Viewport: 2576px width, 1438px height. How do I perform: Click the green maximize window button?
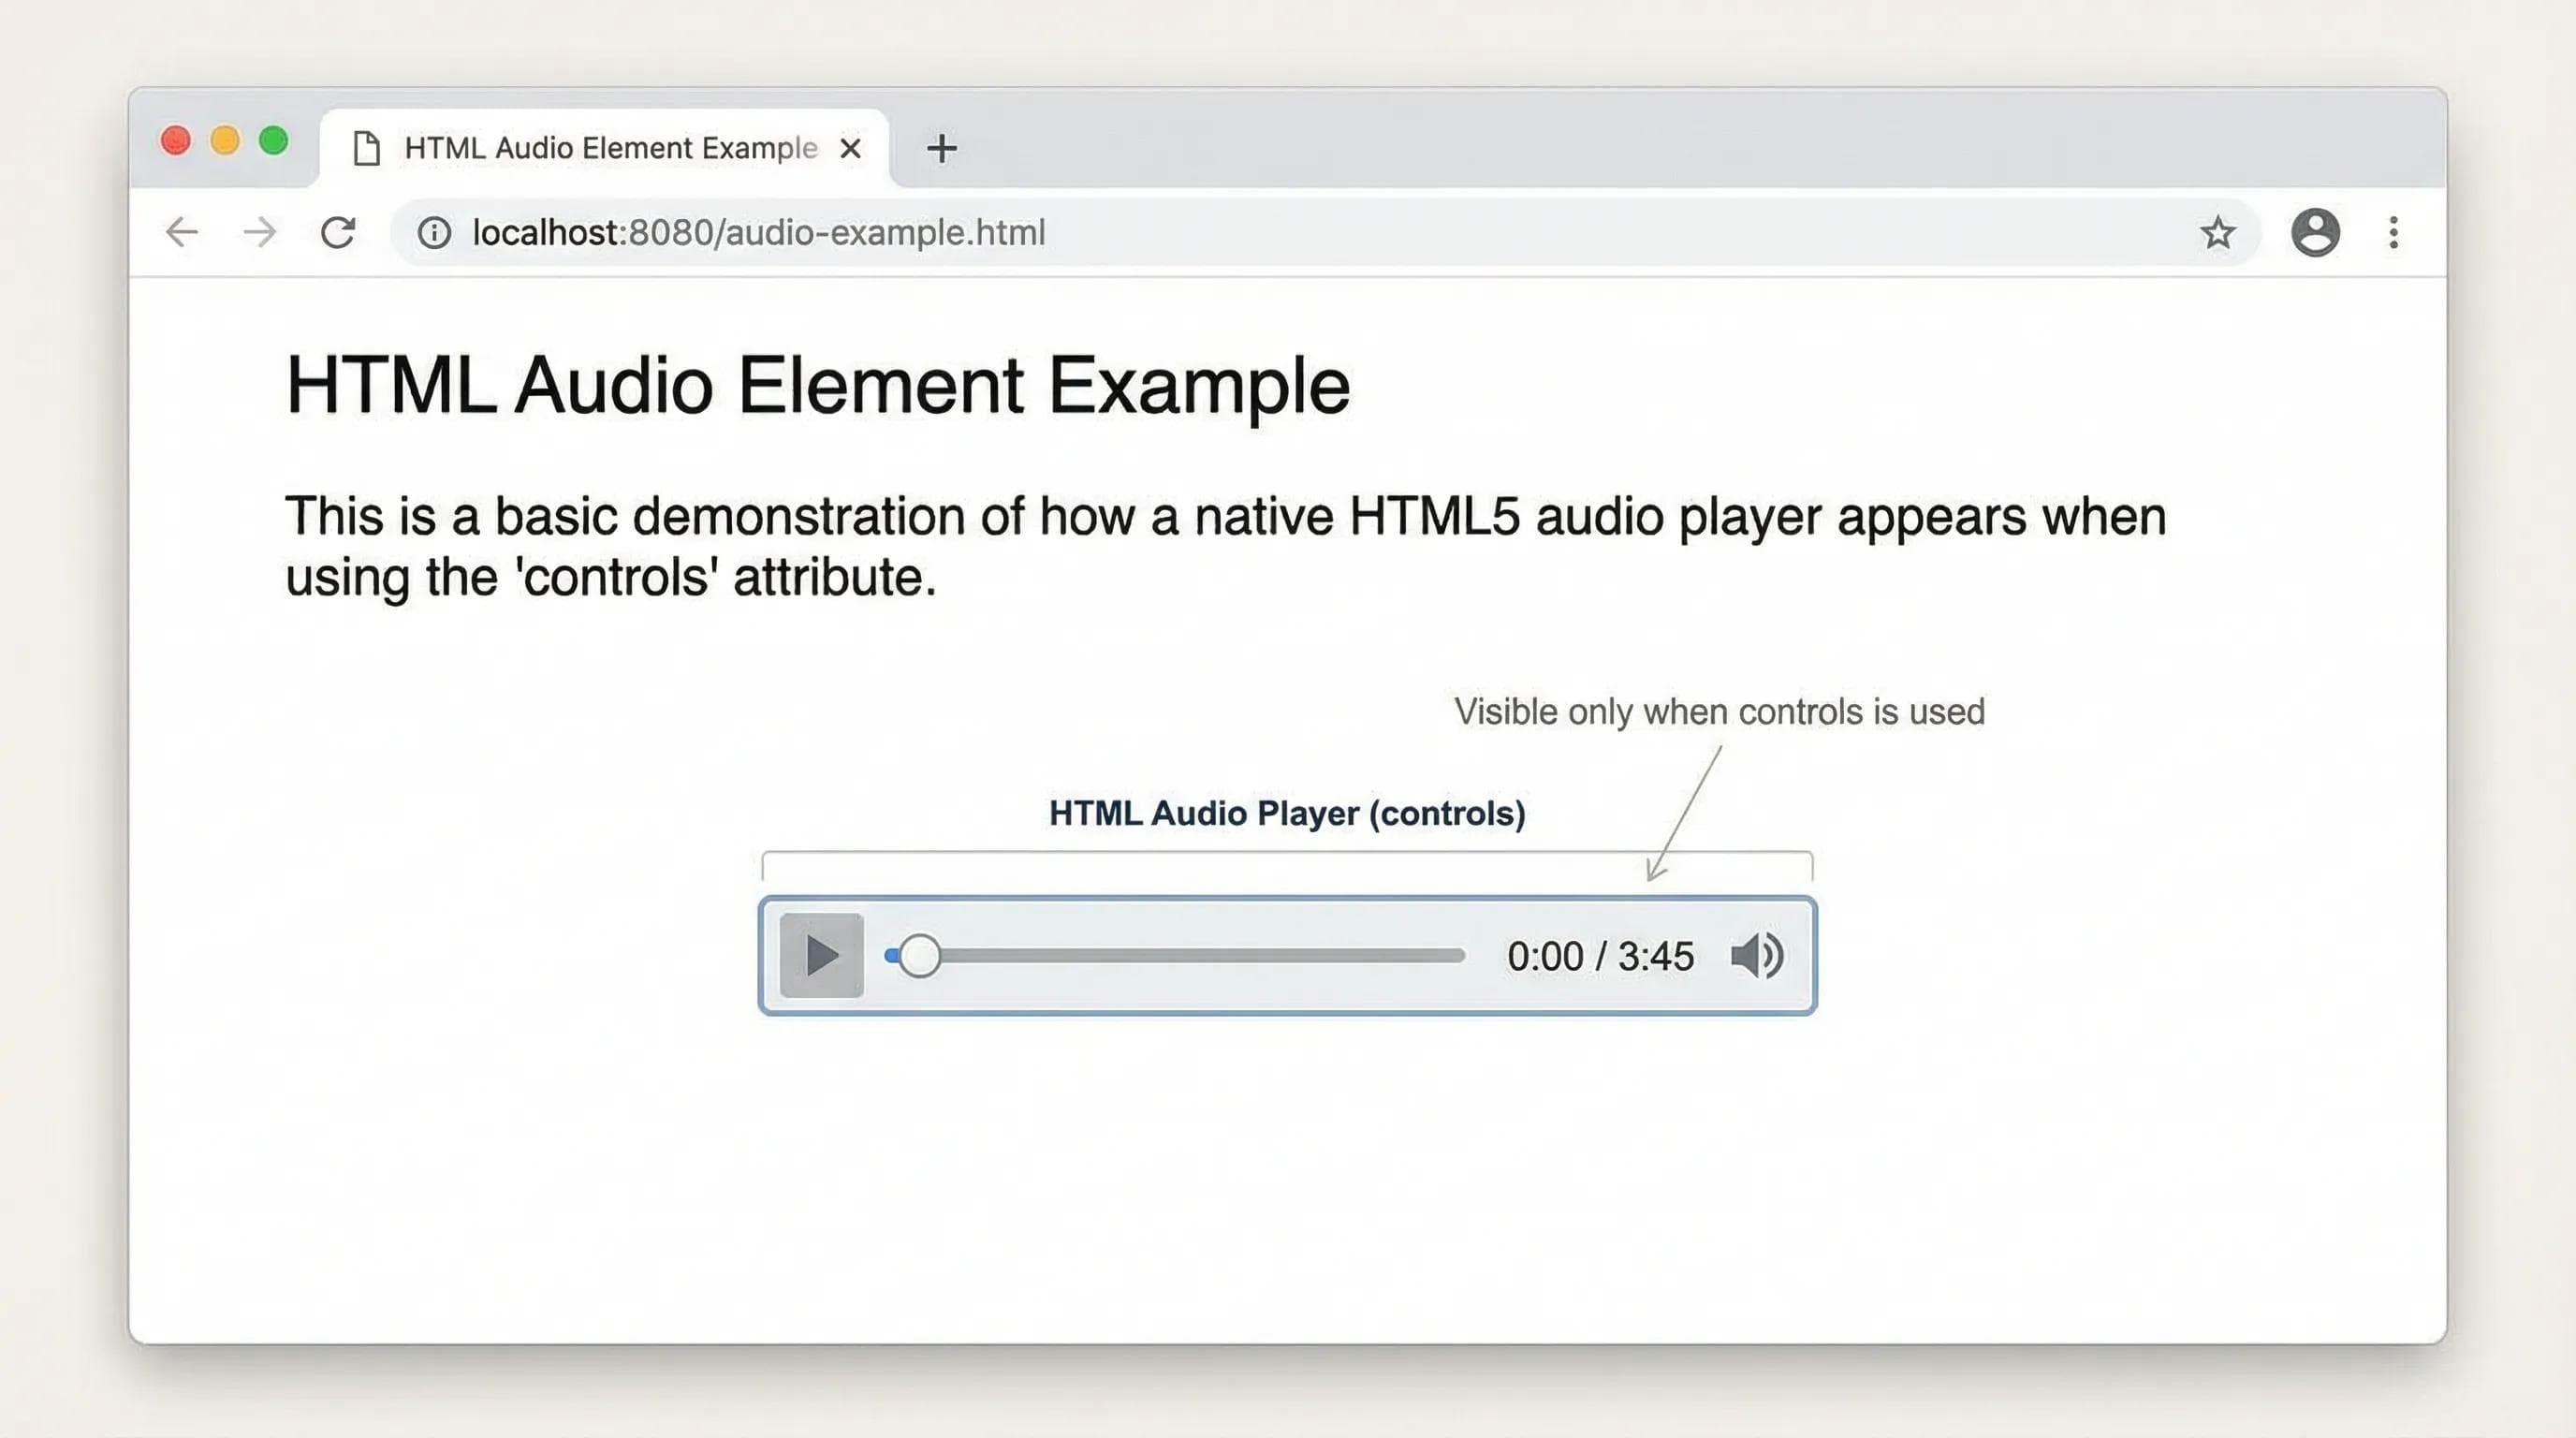click(274, 141)
